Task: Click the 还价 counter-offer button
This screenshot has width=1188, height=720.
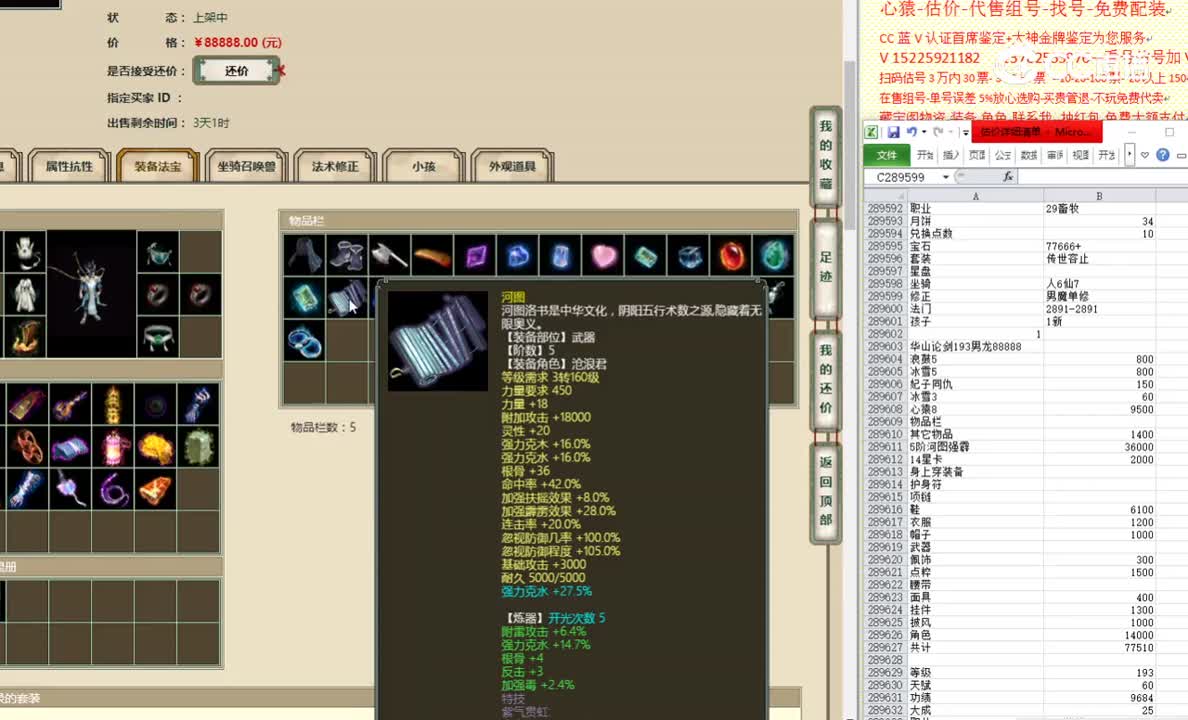Action: 238,71
